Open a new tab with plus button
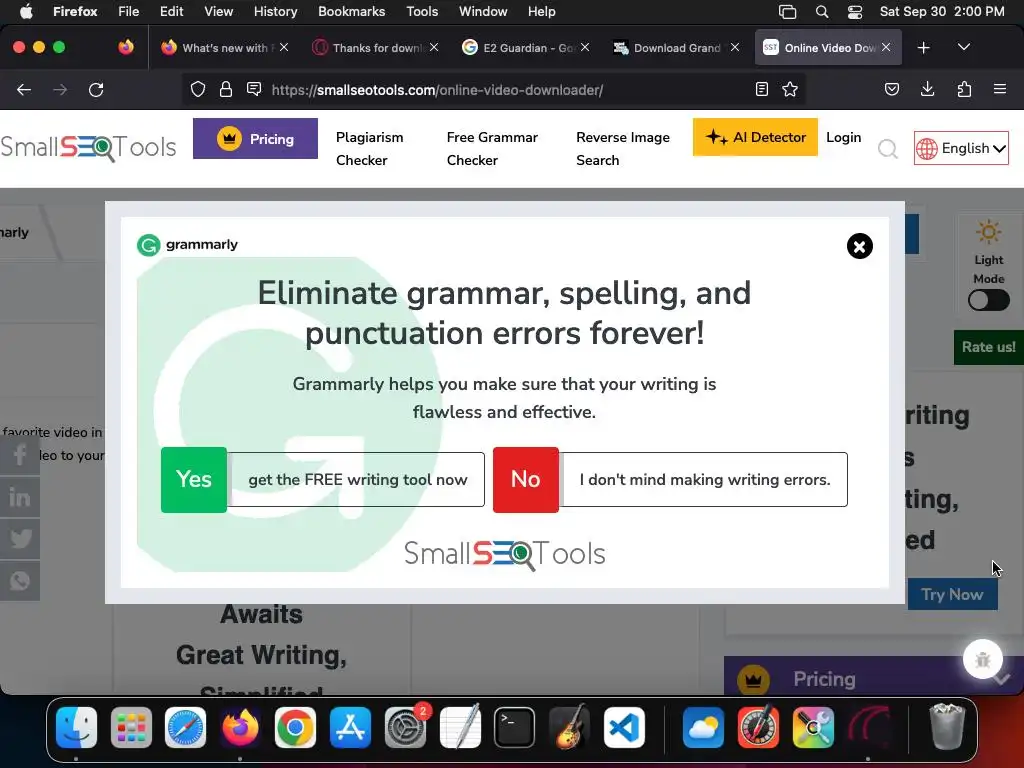Viewport: 1024px width, 768px height. 923,48
